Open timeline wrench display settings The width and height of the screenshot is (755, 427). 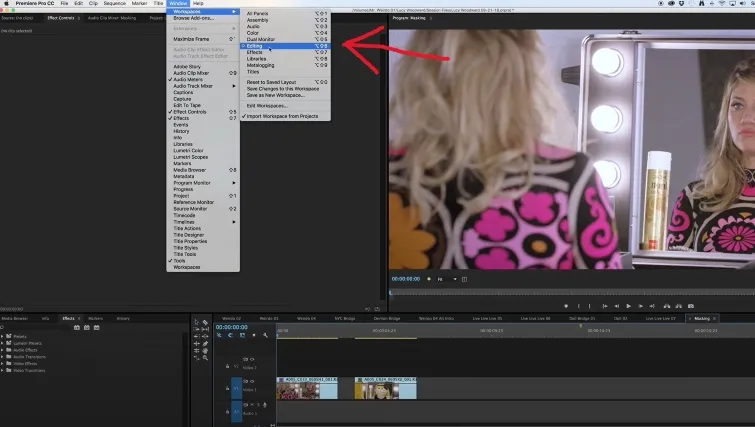[265, 335]
